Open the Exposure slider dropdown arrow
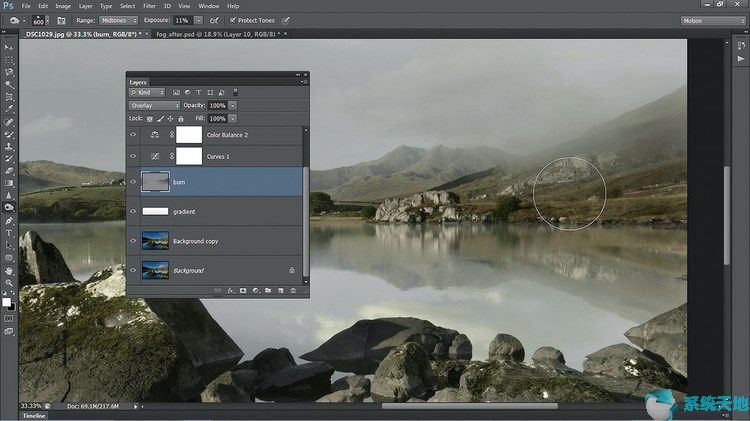Screen dimensions: 750x421 pyautogui.click(x=198, y=21)
